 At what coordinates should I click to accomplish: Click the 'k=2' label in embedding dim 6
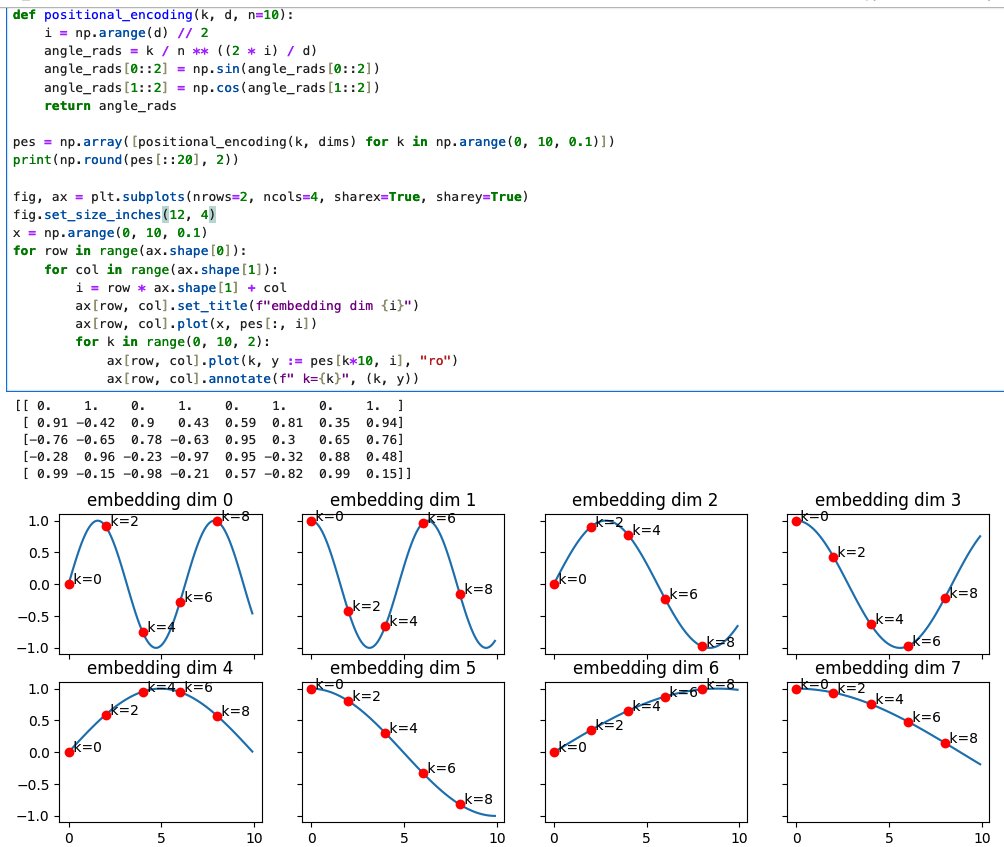click(609, 725)
